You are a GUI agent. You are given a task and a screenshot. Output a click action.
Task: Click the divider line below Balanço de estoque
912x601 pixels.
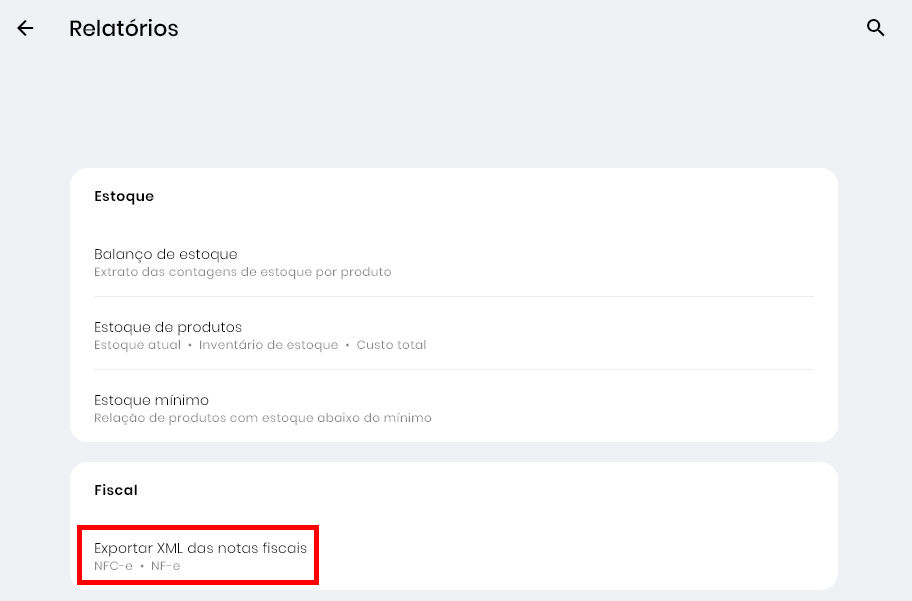(x=454, y=297)
